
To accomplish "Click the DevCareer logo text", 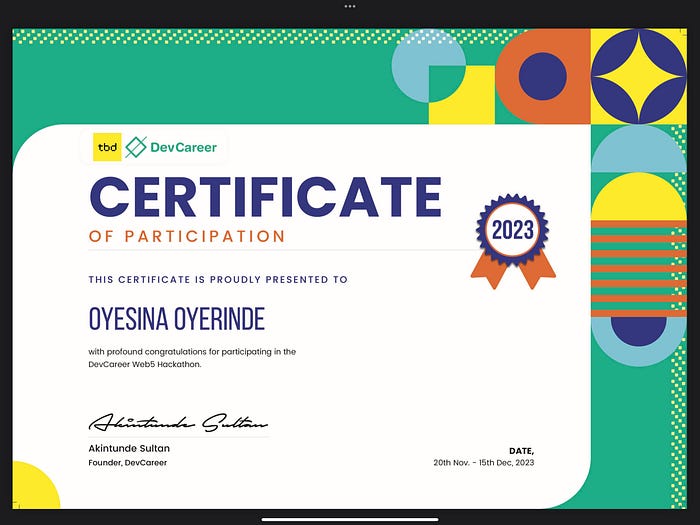I will tap(183, 147).
